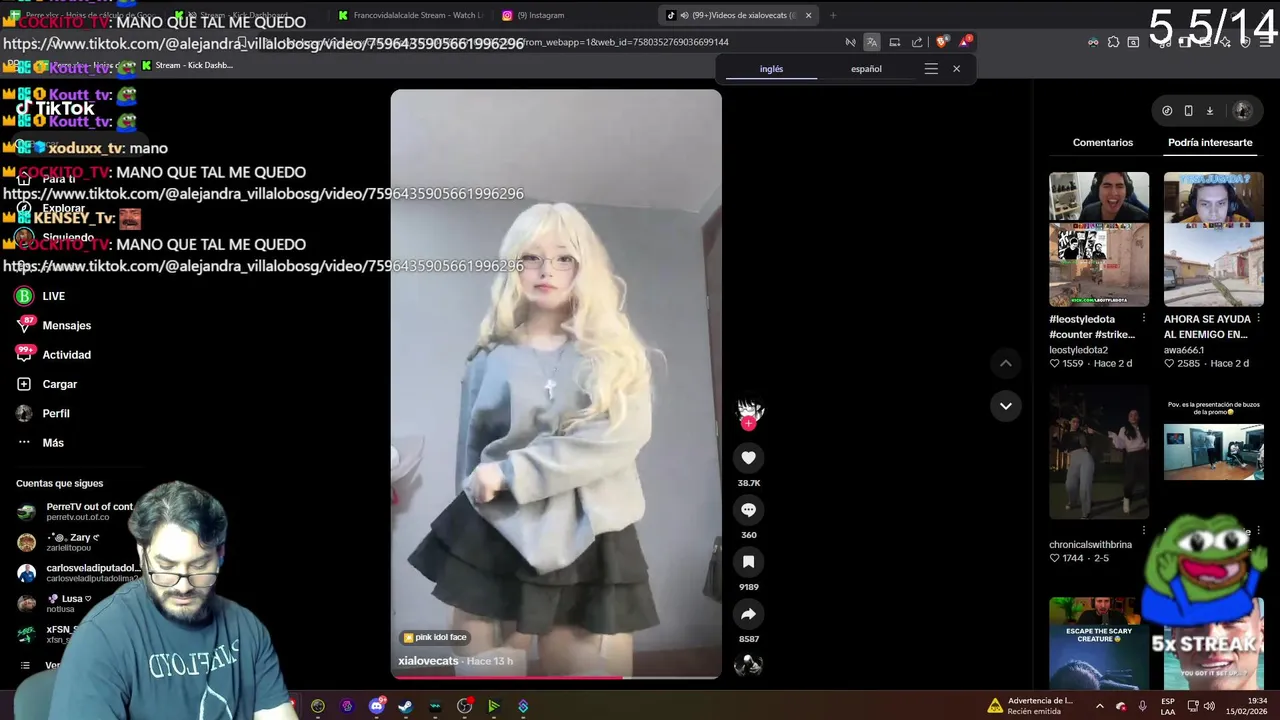This screenshot has height=720, width=1280.
Task: Click the download desktop app arrow icon
Action: 1209,111
